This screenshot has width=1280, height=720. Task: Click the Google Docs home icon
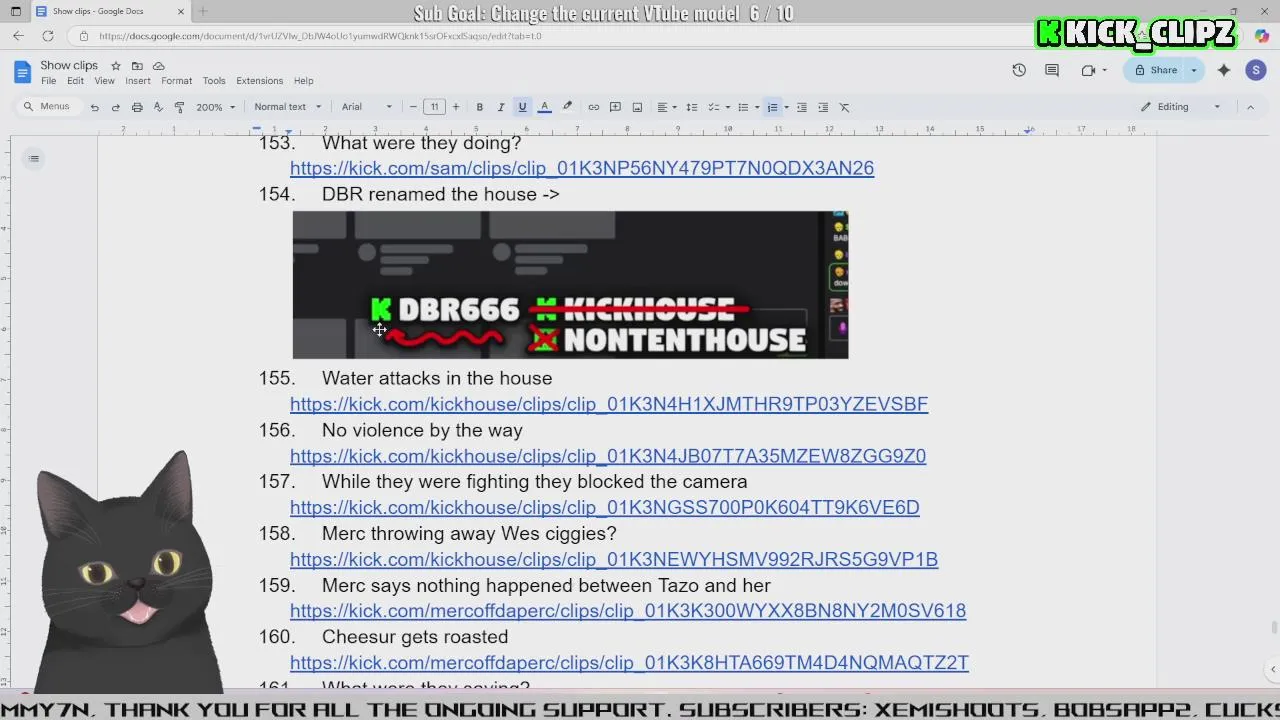[22, 72]
